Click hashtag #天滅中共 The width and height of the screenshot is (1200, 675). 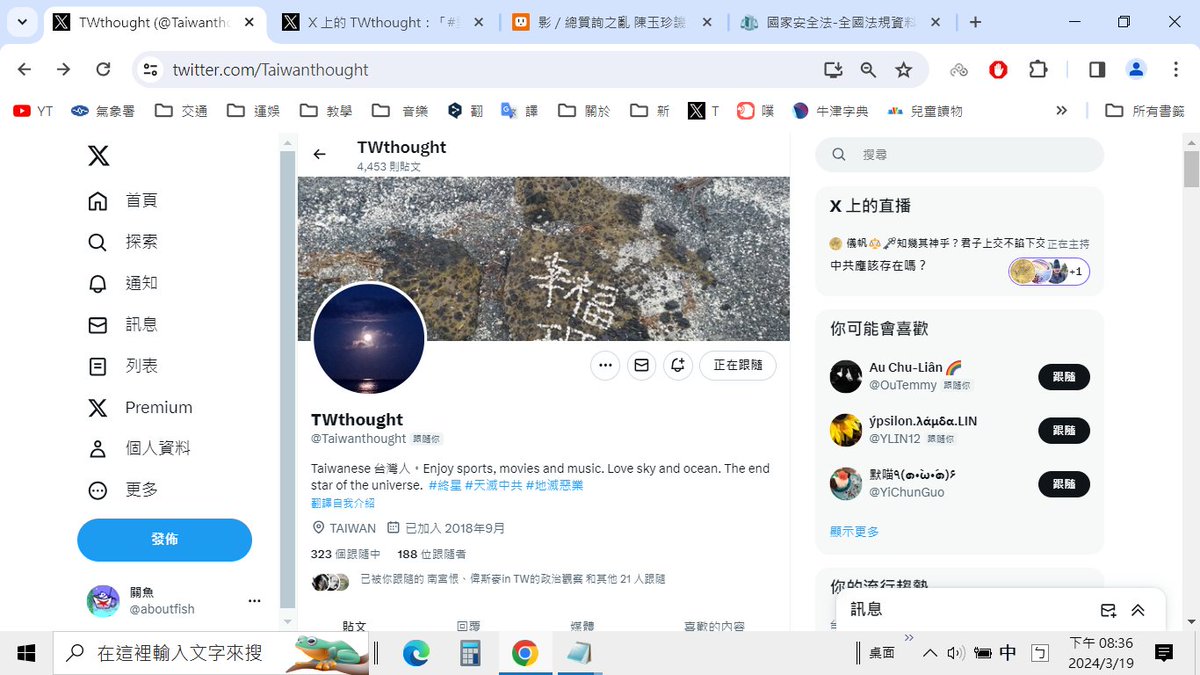493,486
